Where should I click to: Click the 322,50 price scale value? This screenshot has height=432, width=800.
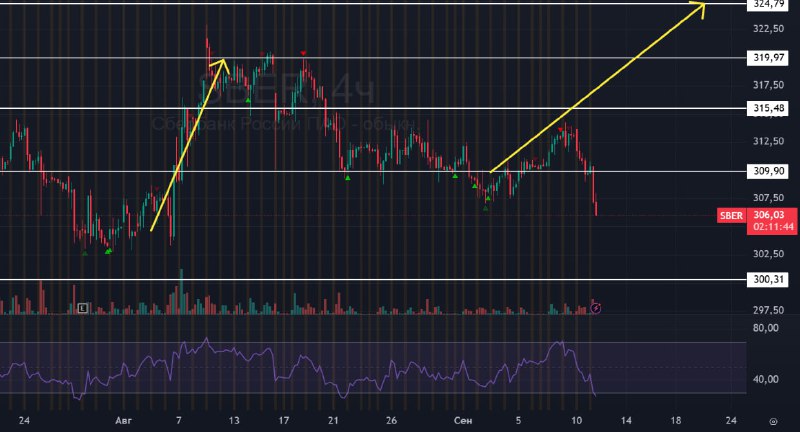coord(768,29)
